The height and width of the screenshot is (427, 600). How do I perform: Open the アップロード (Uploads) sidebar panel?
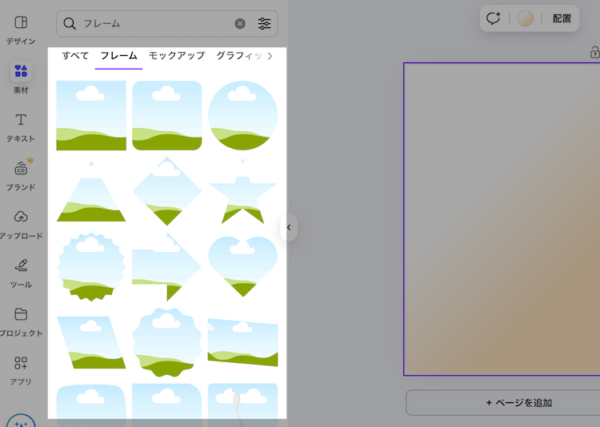21,225
